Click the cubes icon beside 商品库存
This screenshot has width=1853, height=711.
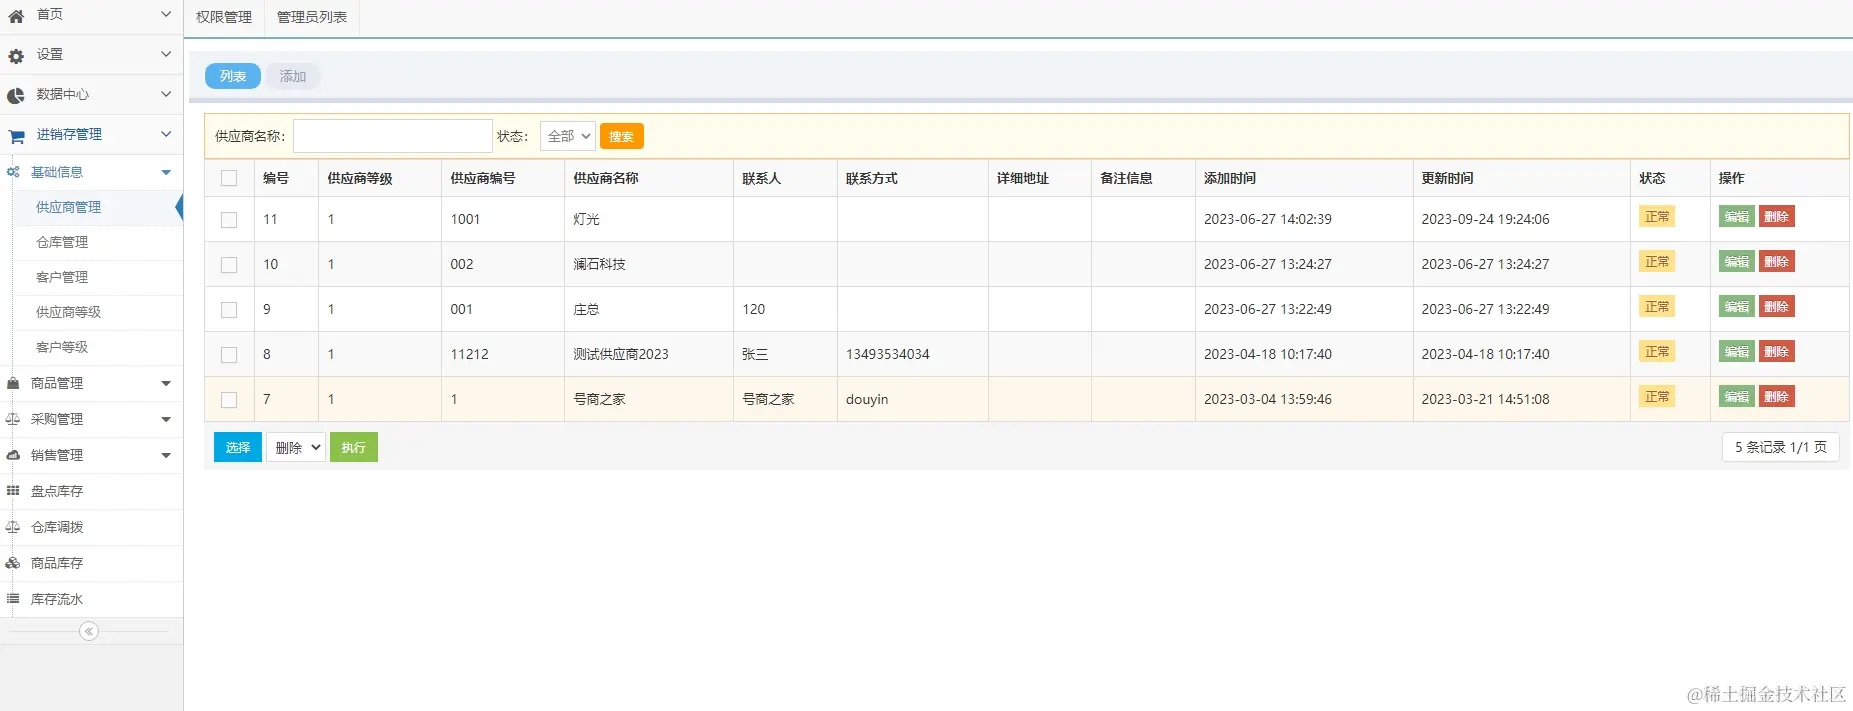13,563
